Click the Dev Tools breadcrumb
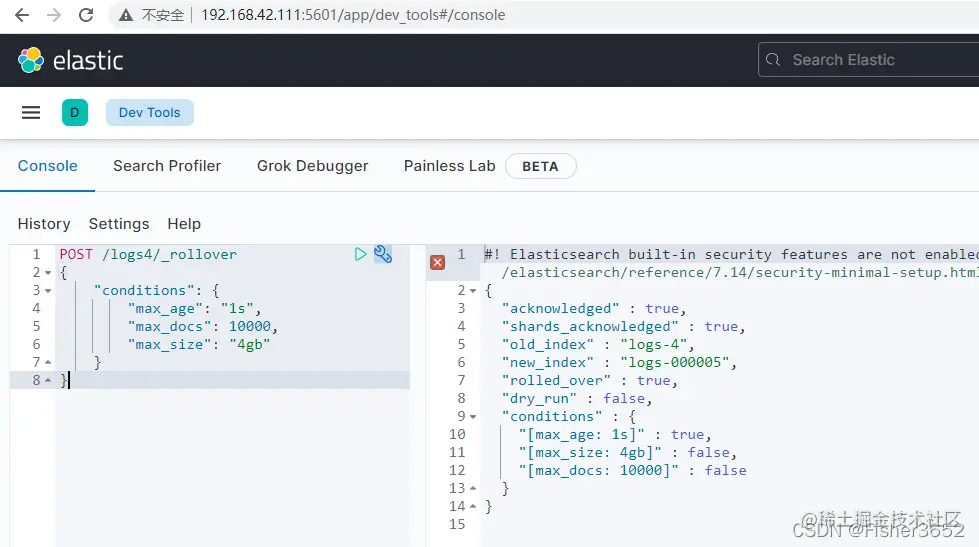 [x=150, y=112]
